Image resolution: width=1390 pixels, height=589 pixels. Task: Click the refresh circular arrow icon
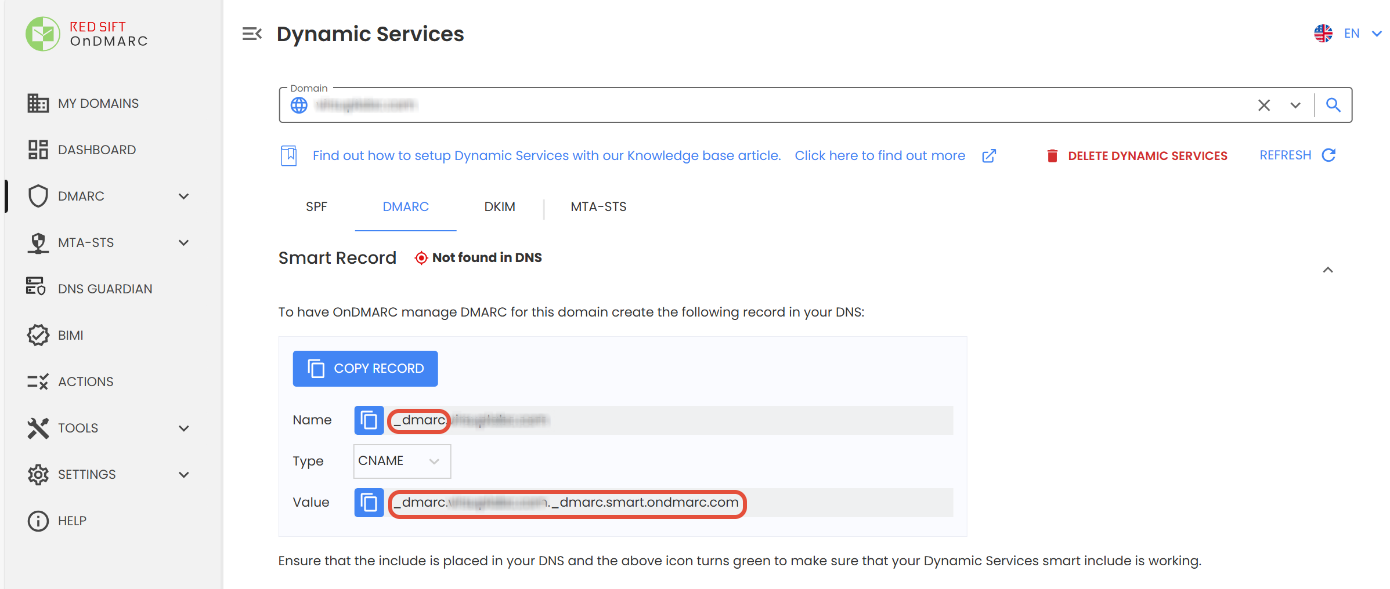click(1329, 155)
